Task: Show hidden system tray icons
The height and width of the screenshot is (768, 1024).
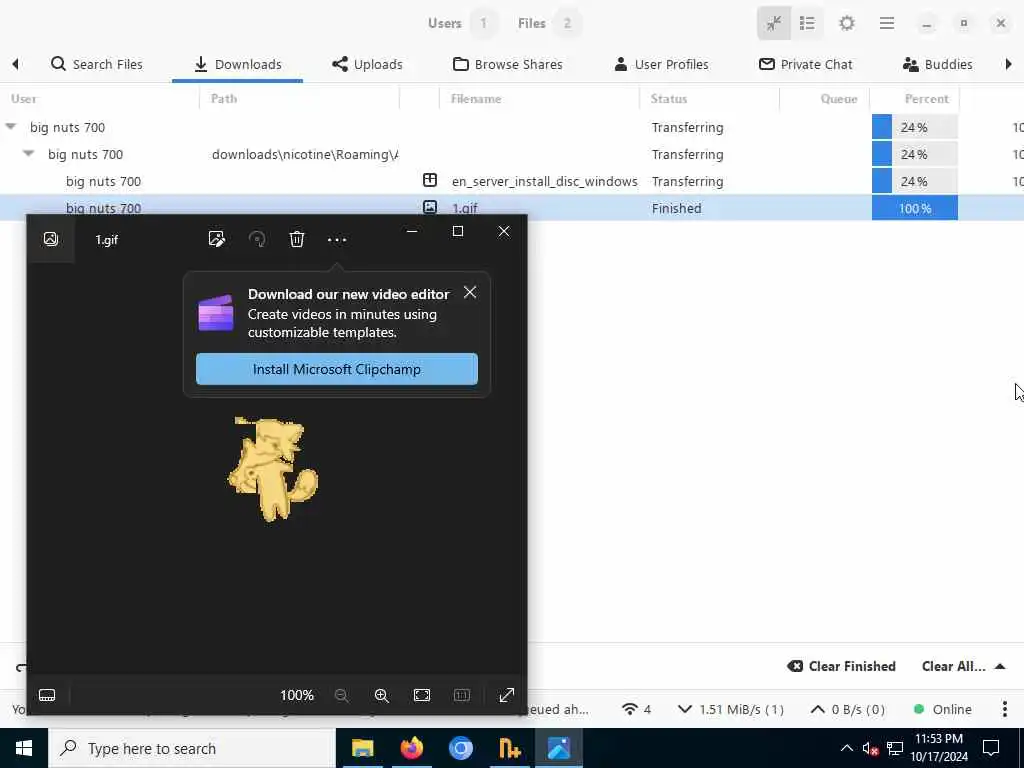Action: coord(846,748)
